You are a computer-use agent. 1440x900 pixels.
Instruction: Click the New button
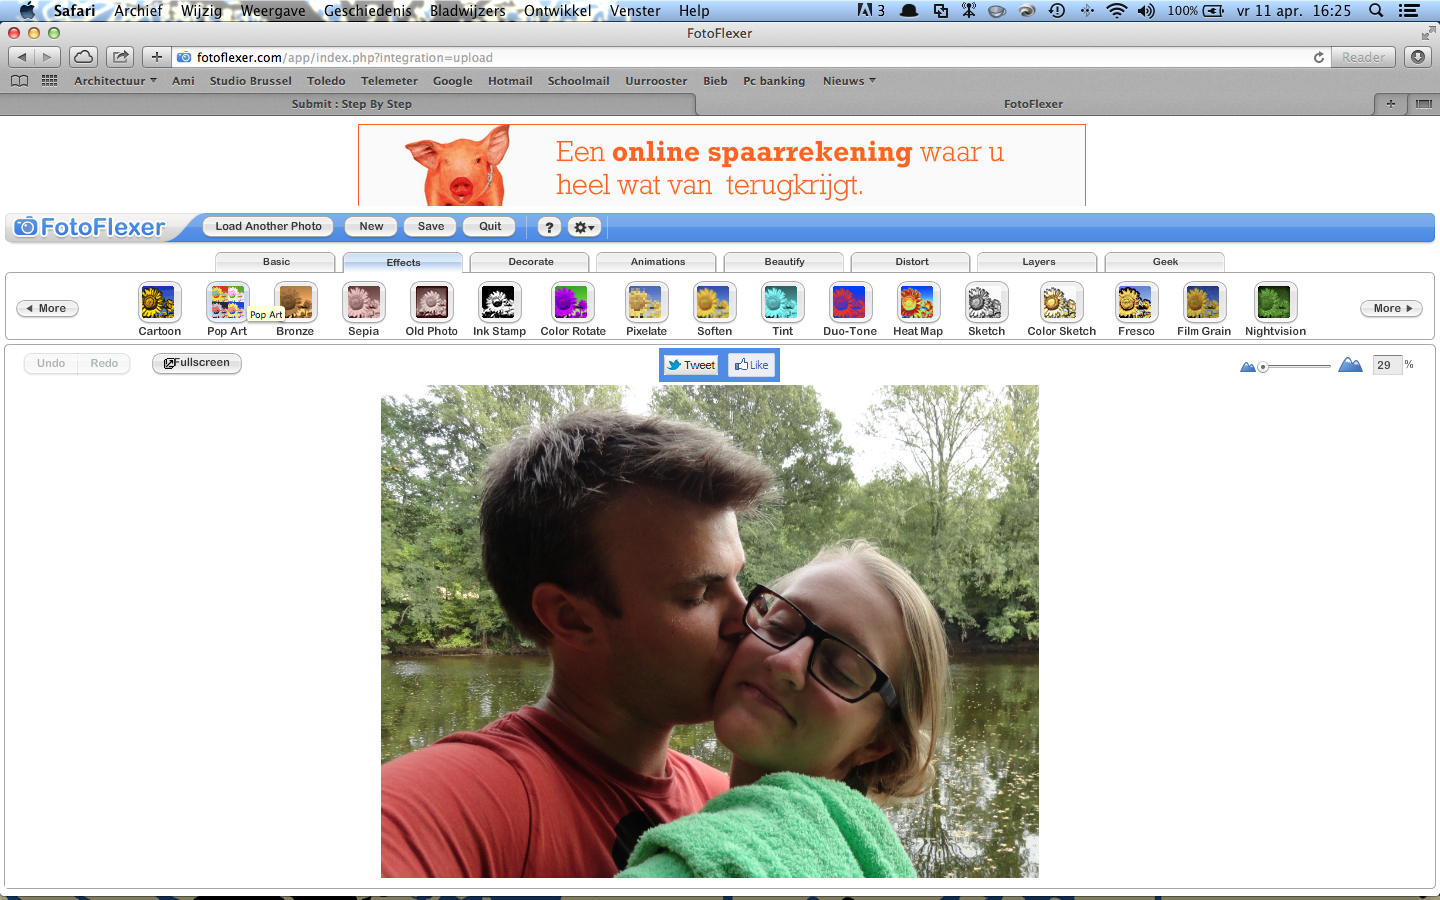[x=371, y=227]
